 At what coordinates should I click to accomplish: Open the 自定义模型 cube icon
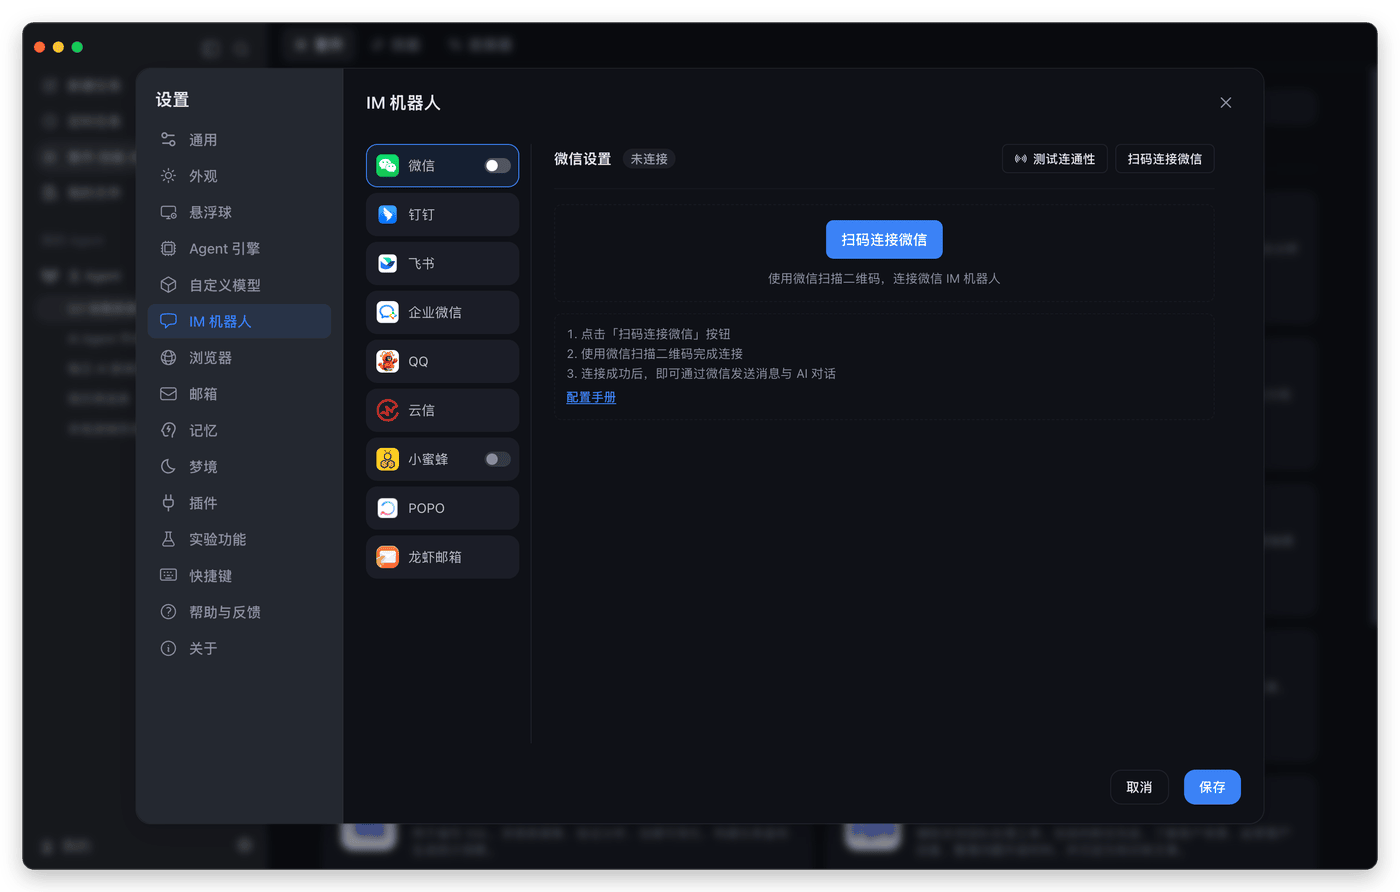pyautogui.click(x=168, y=285)
